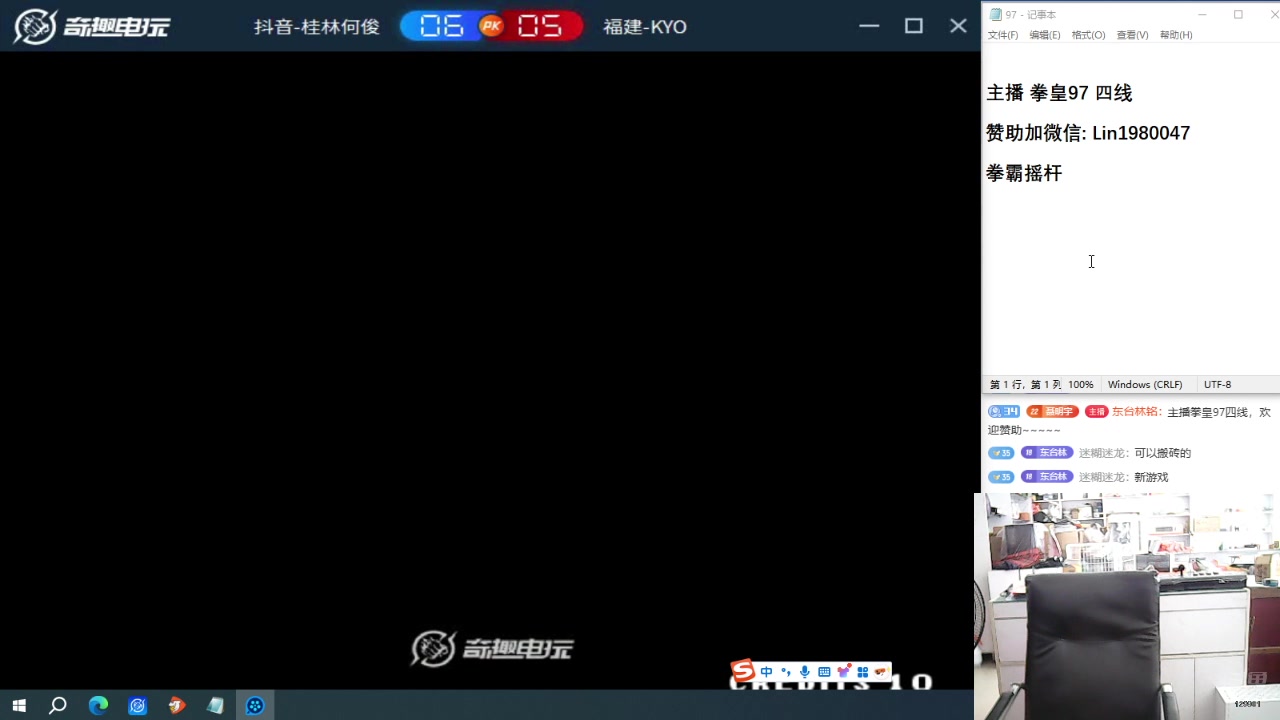The image size is (1280, 720).
Task: Click the Notepad icon in its title bar
Action: (996, 14)
